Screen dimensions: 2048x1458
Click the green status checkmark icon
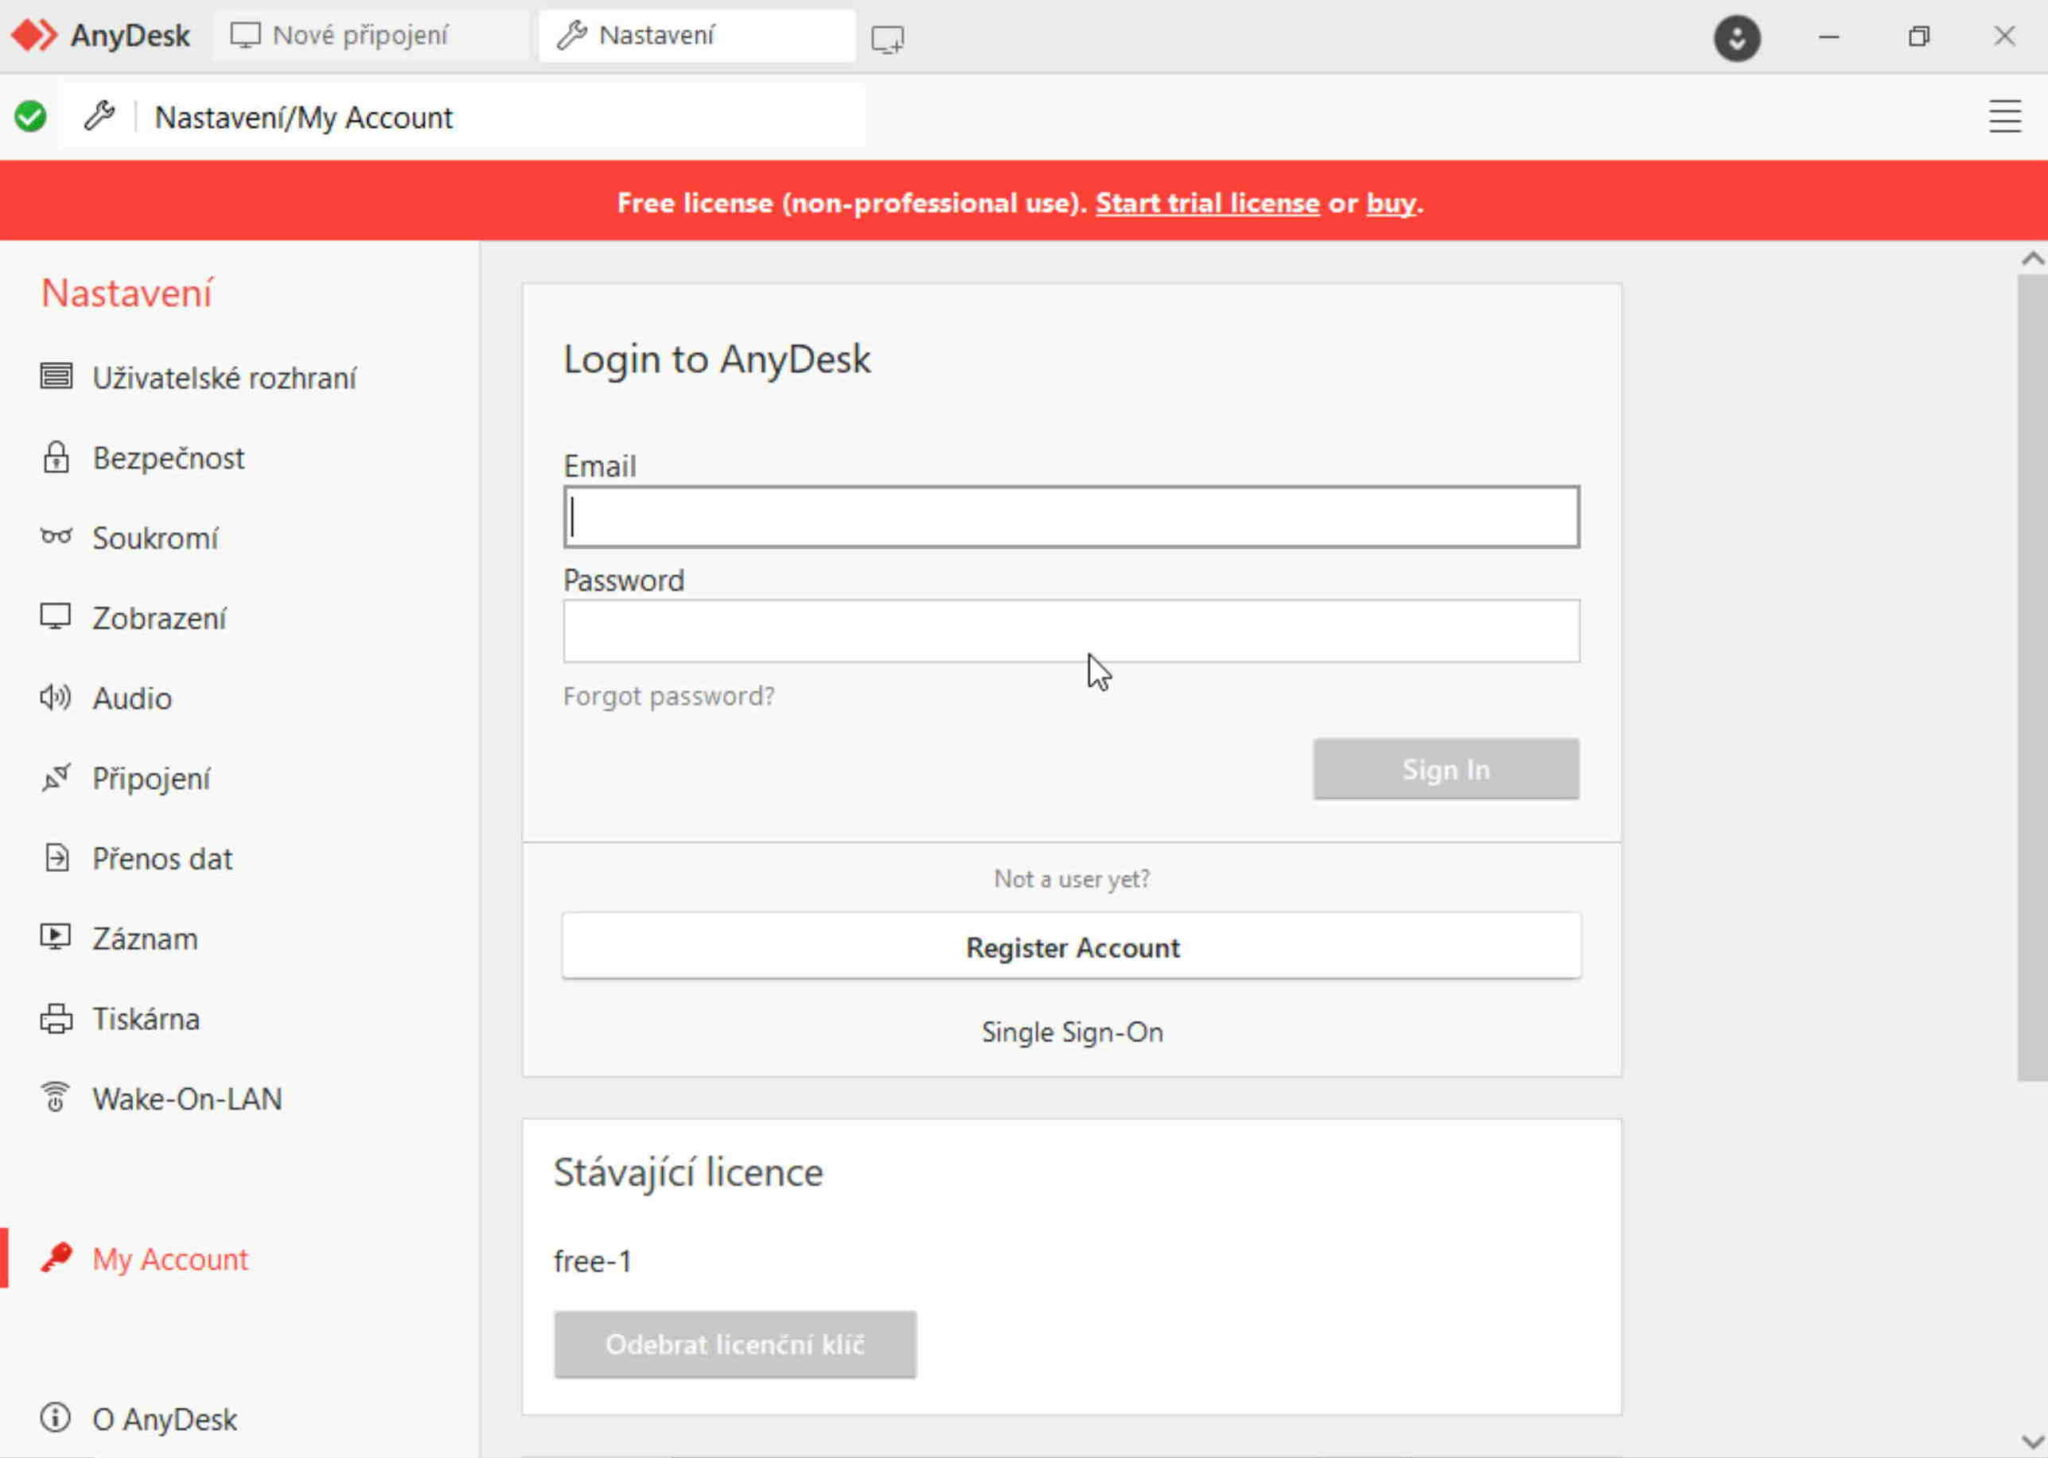tap(31, 116)
